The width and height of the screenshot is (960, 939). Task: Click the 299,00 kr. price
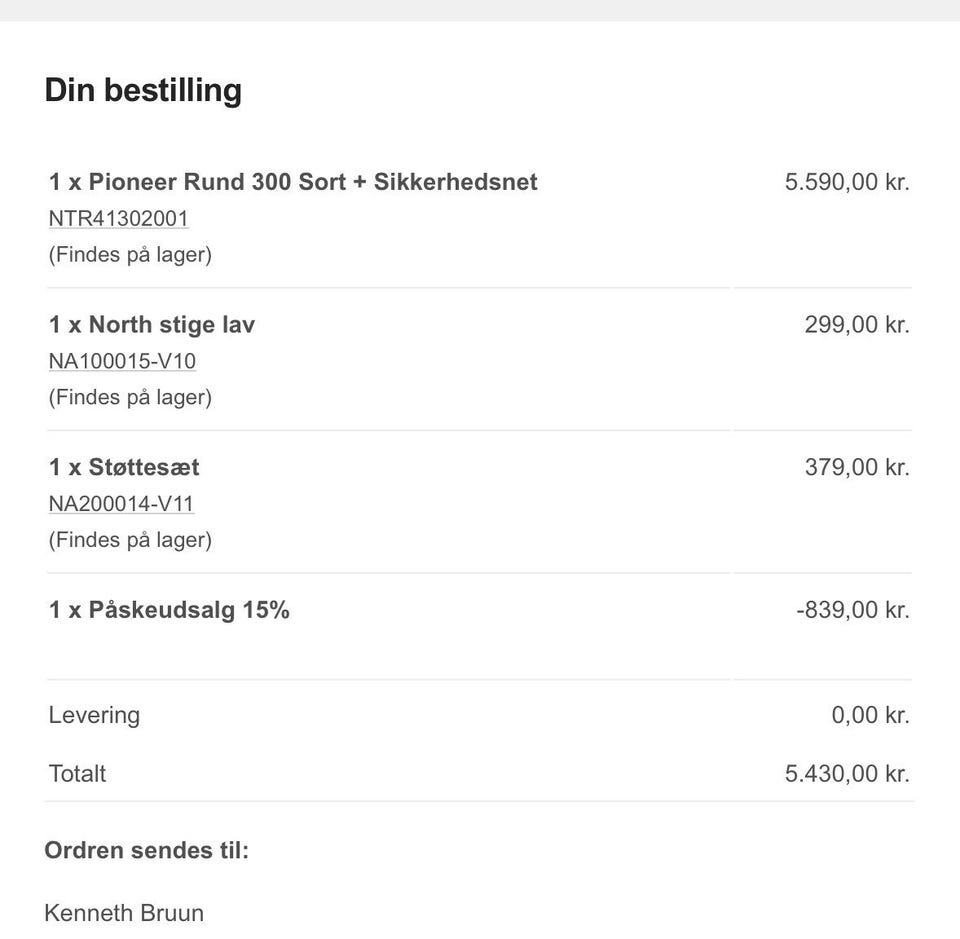[857, 324]
